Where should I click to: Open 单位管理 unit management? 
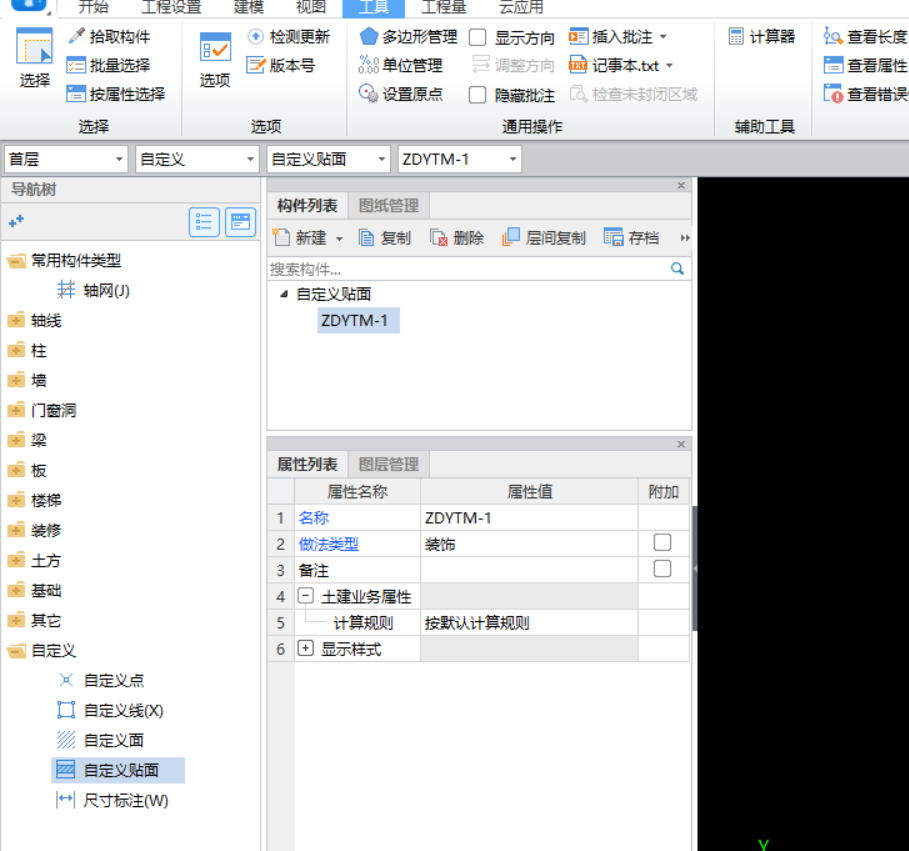pyautogui.click(x=401, y=65)
